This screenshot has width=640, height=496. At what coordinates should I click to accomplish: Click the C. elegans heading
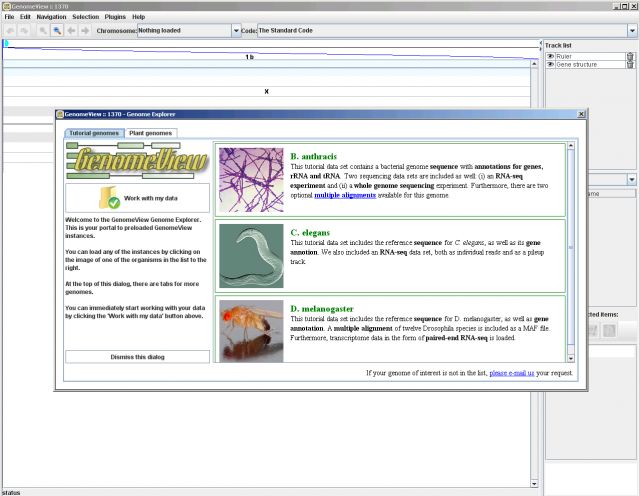(310, 233)
